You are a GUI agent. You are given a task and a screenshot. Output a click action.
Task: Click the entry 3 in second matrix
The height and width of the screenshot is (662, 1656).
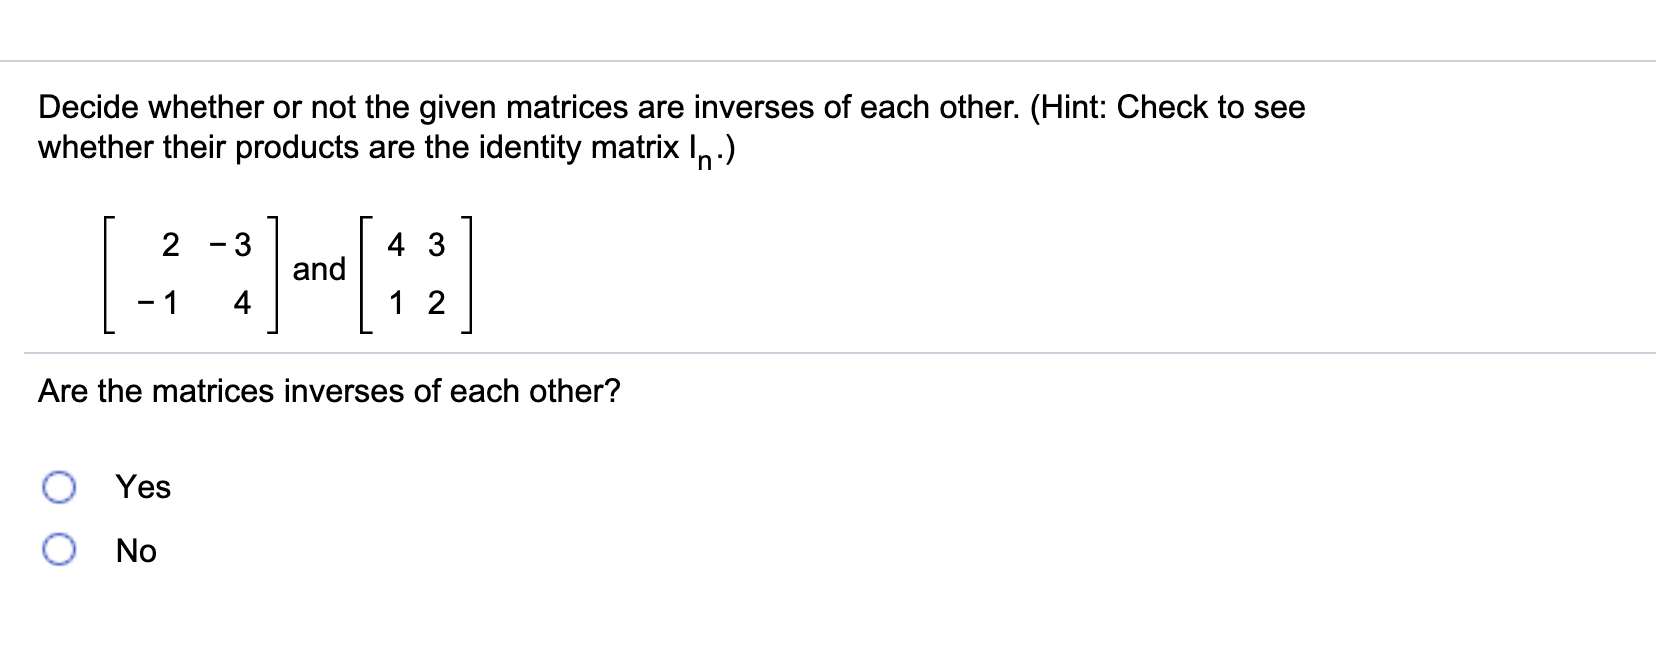click(434, 243)
